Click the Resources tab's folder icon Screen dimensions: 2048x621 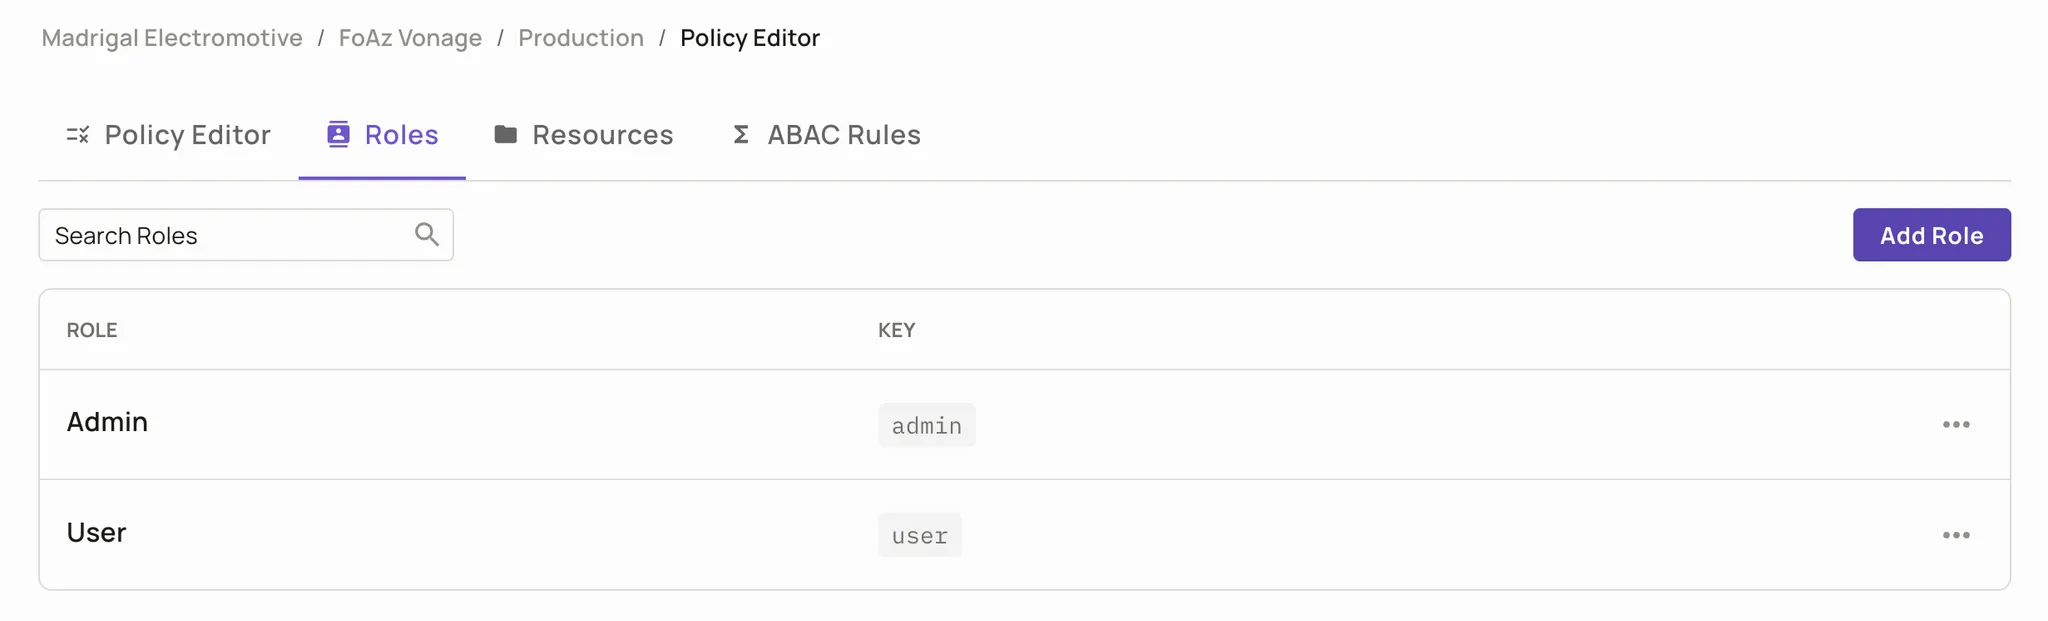click(x=506, y=134)
